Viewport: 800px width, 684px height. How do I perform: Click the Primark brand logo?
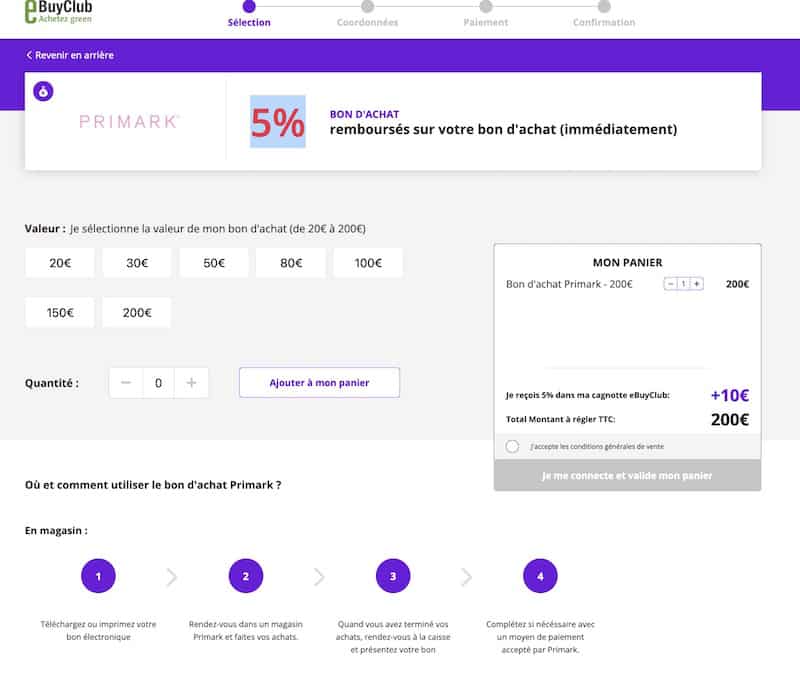(129, 121)
